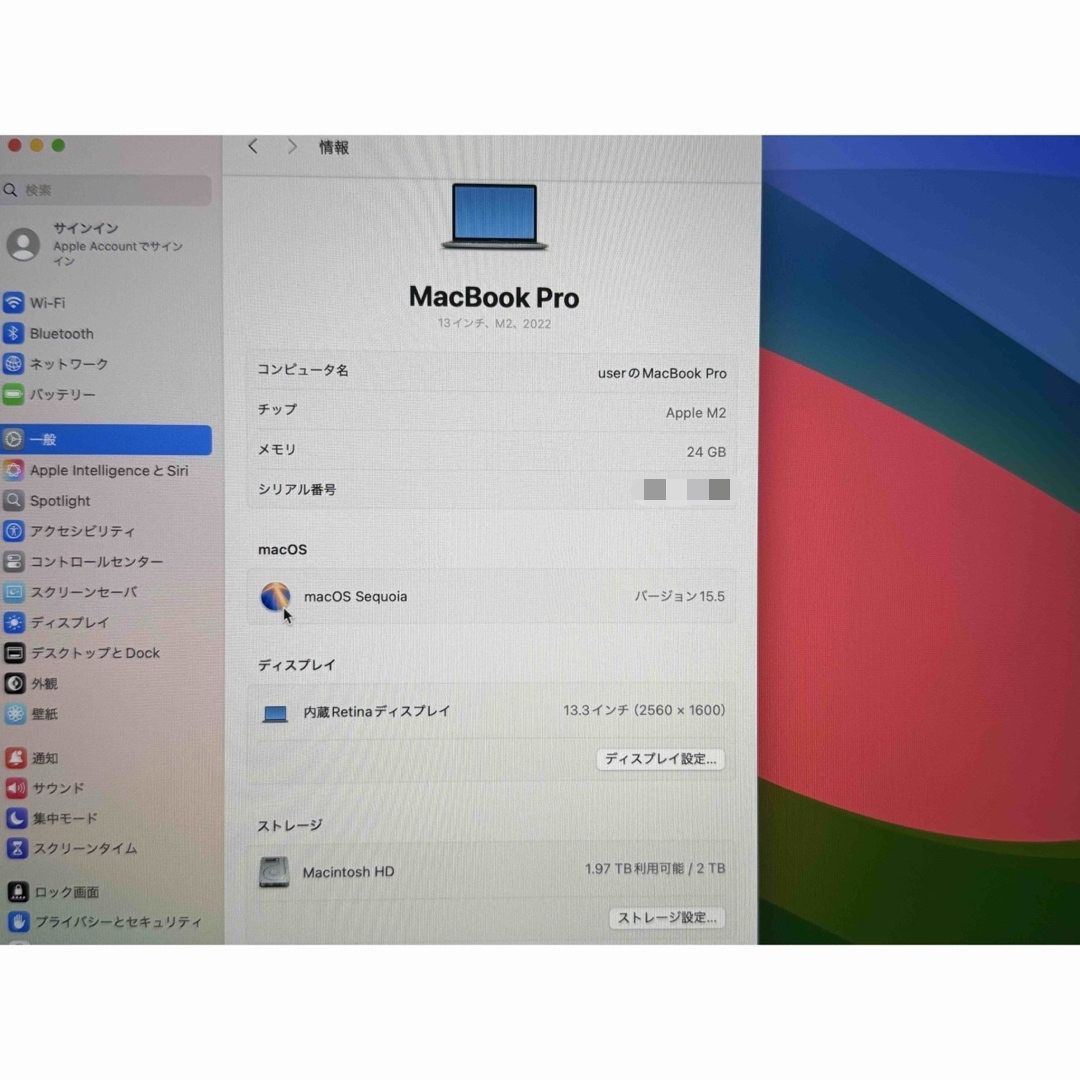Go back with the left chevron
Image resolution: width=1080 pixels, height=1080 pixels.
tap(253, 147)
